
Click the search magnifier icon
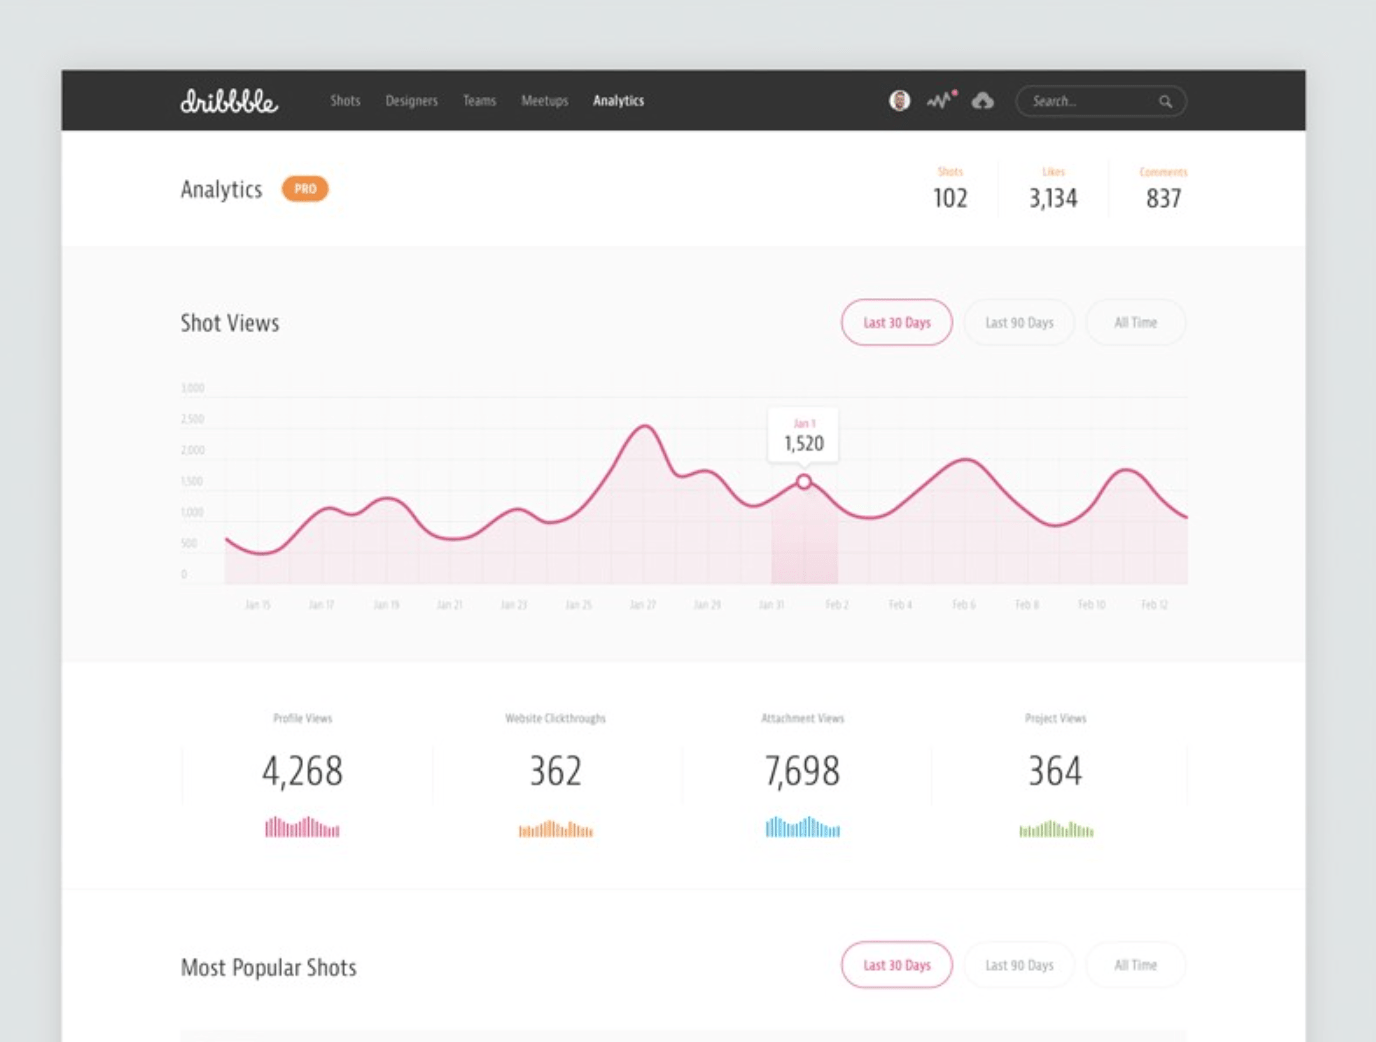point(1165,101)
